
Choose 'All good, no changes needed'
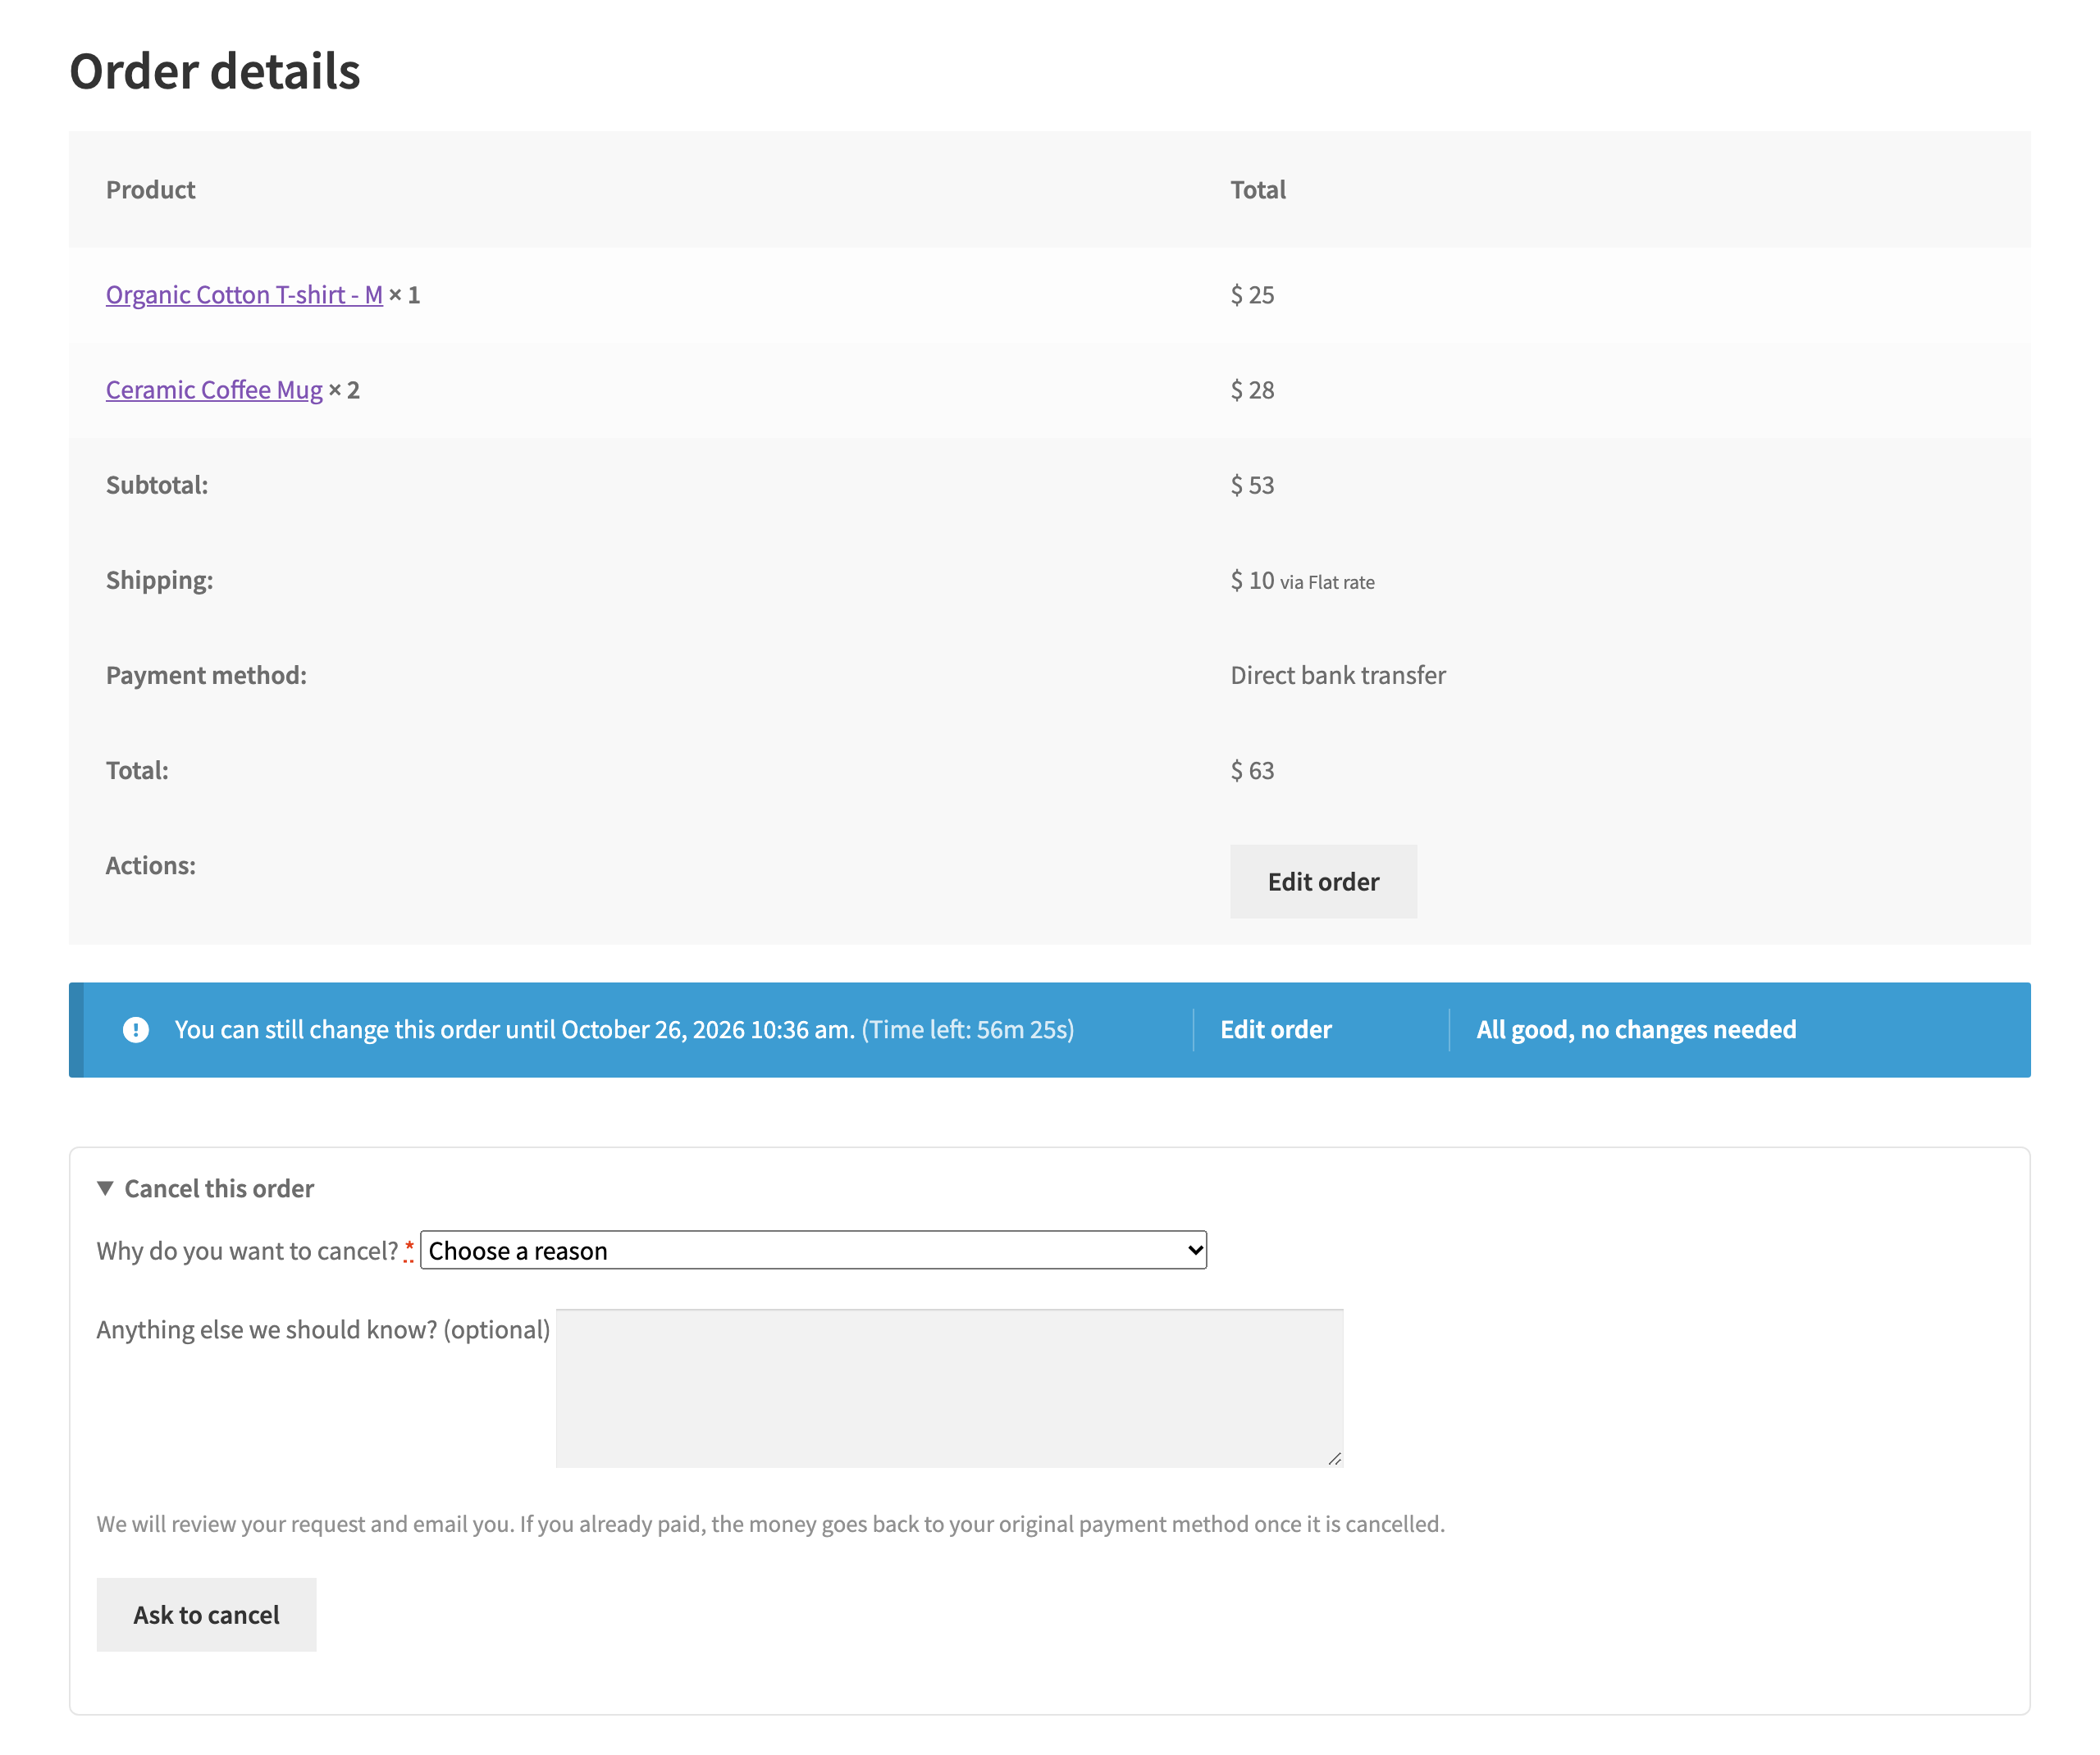(1636, 1029)
